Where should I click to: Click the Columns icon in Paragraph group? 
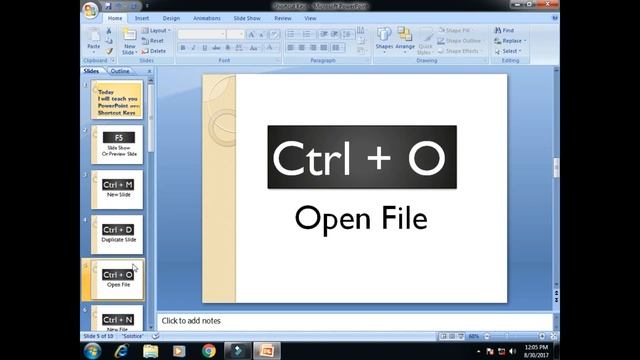pos(337,48)
